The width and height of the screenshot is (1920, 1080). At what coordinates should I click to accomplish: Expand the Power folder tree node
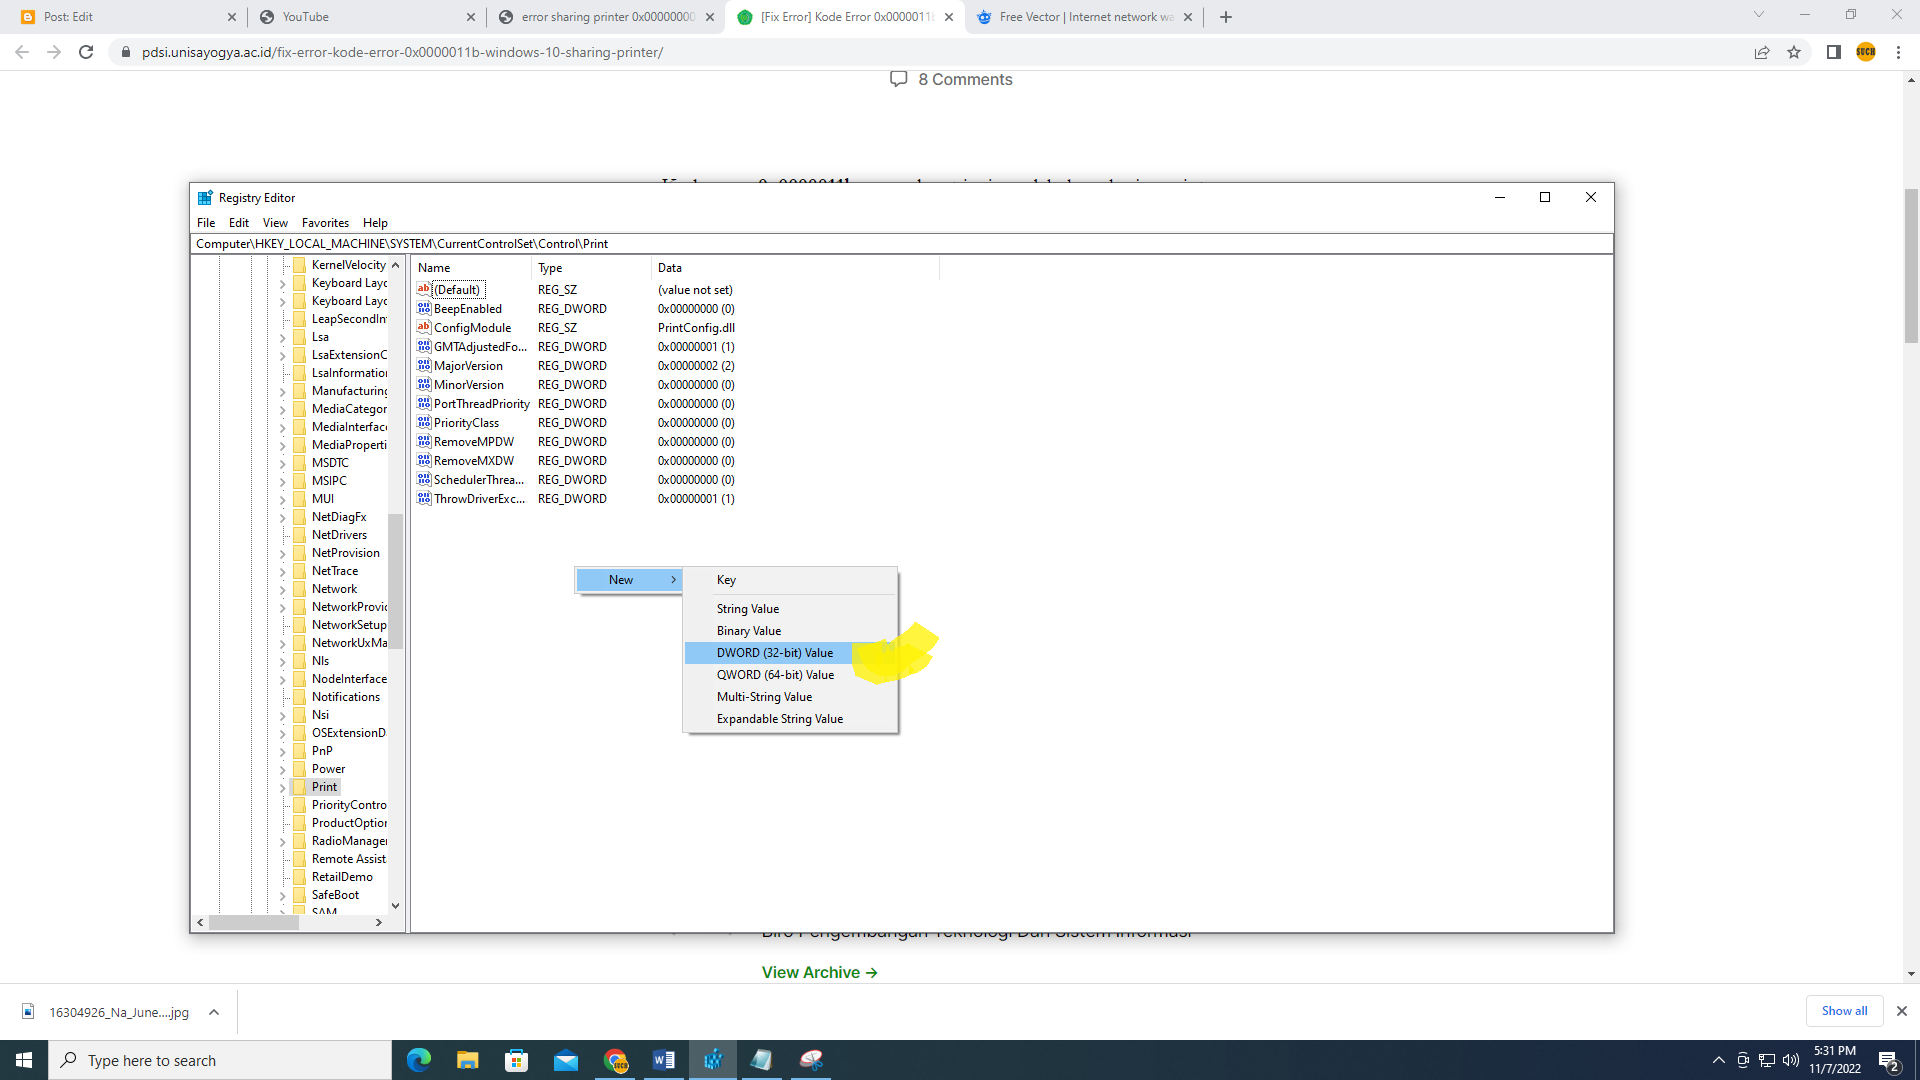(283, 770)
